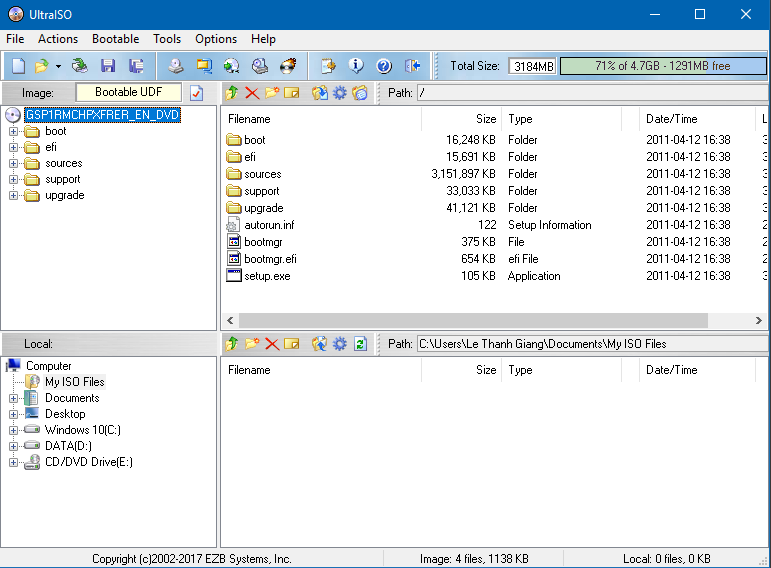Expand the DATA(D:) drive node
This screenshot has height=568, width=771.
tap(13, 446)
